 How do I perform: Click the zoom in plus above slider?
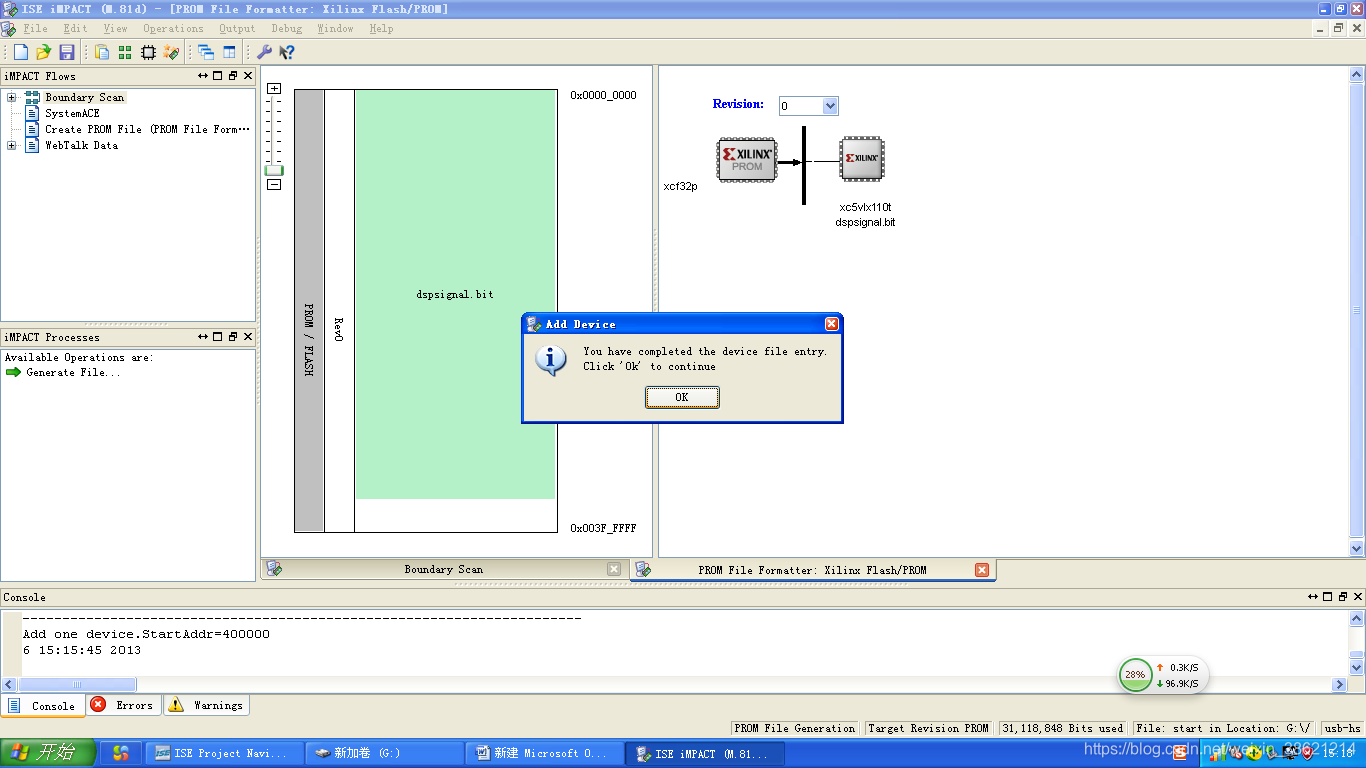click(x=274, y=88)
